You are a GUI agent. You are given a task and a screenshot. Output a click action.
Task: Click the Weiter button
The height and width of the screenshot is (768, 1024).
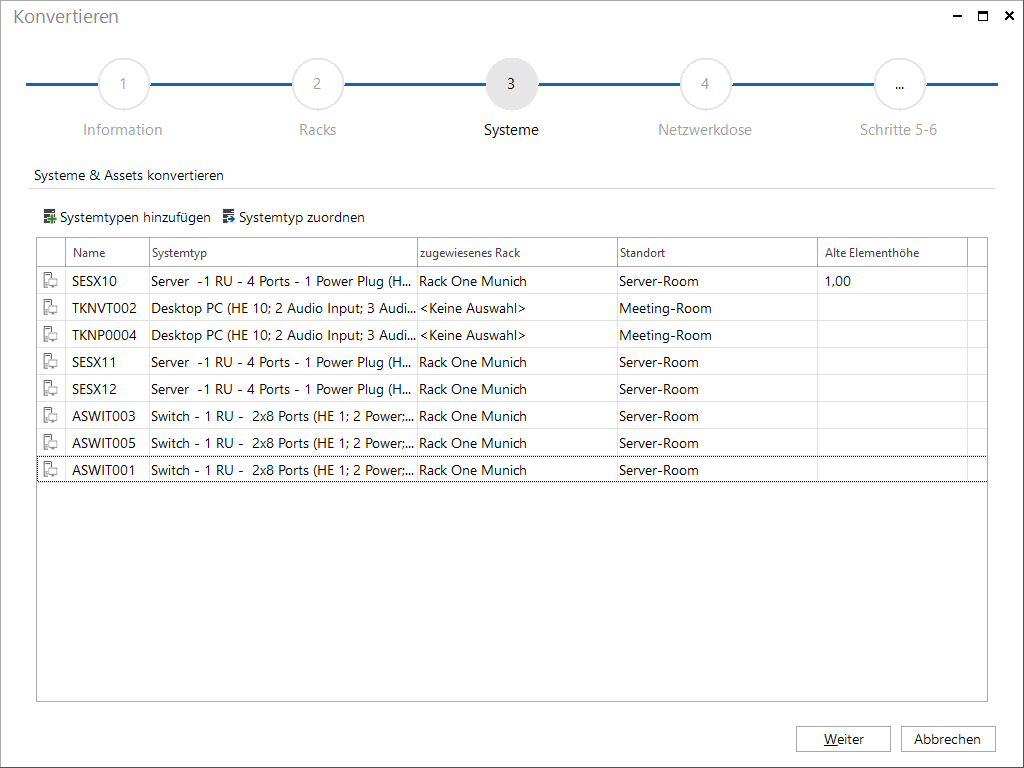tap(843, 739)
